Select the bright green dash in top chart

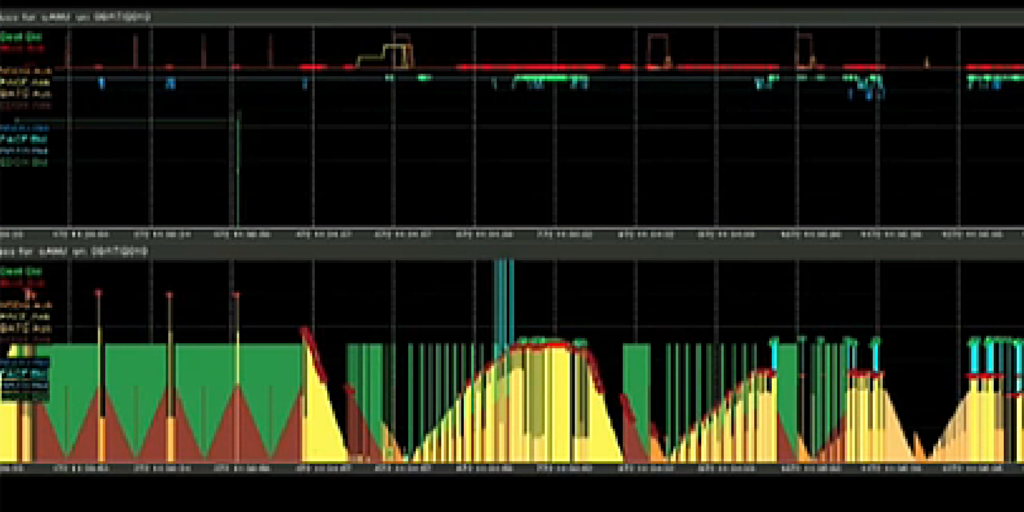pyautogui.click(x=423, y=76)
